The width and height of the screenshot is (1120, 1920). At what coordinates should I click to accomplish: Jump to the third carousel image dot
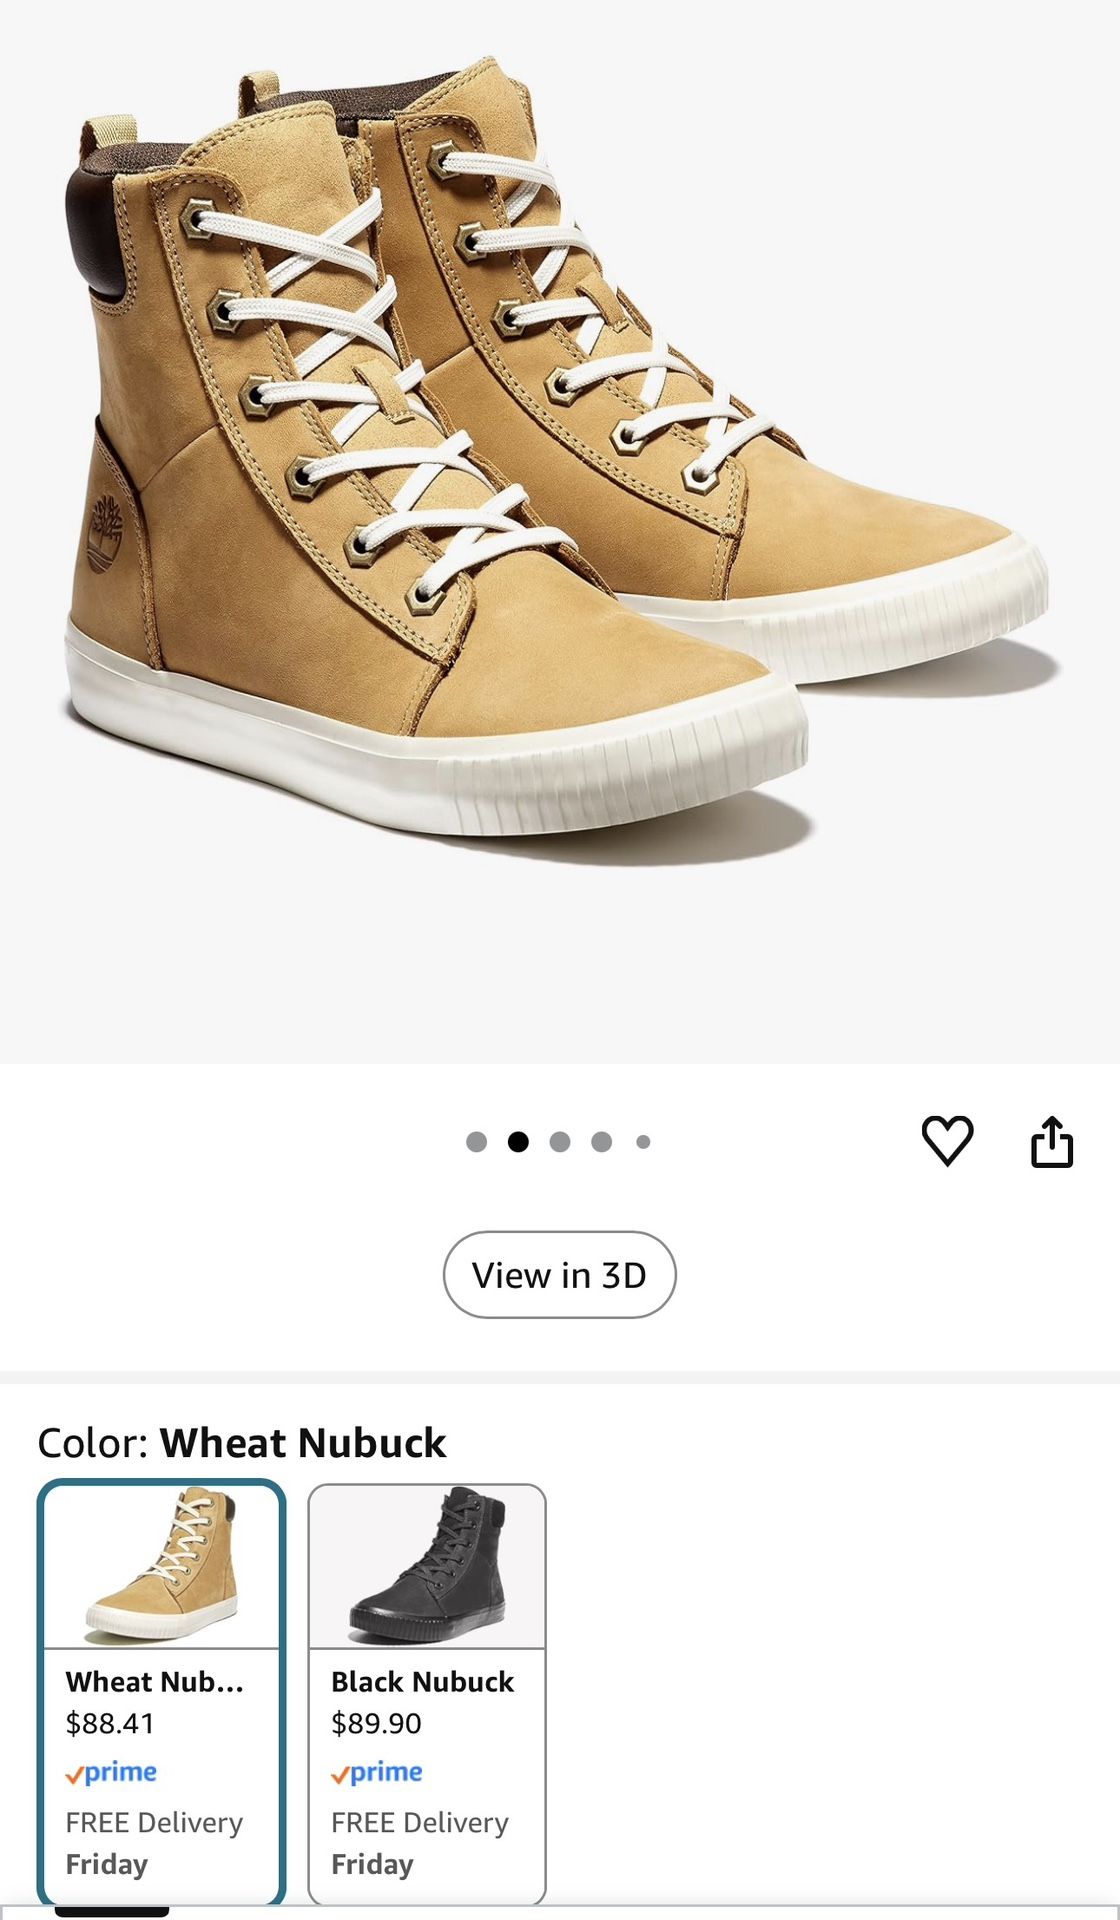[x=560, y=1142]
